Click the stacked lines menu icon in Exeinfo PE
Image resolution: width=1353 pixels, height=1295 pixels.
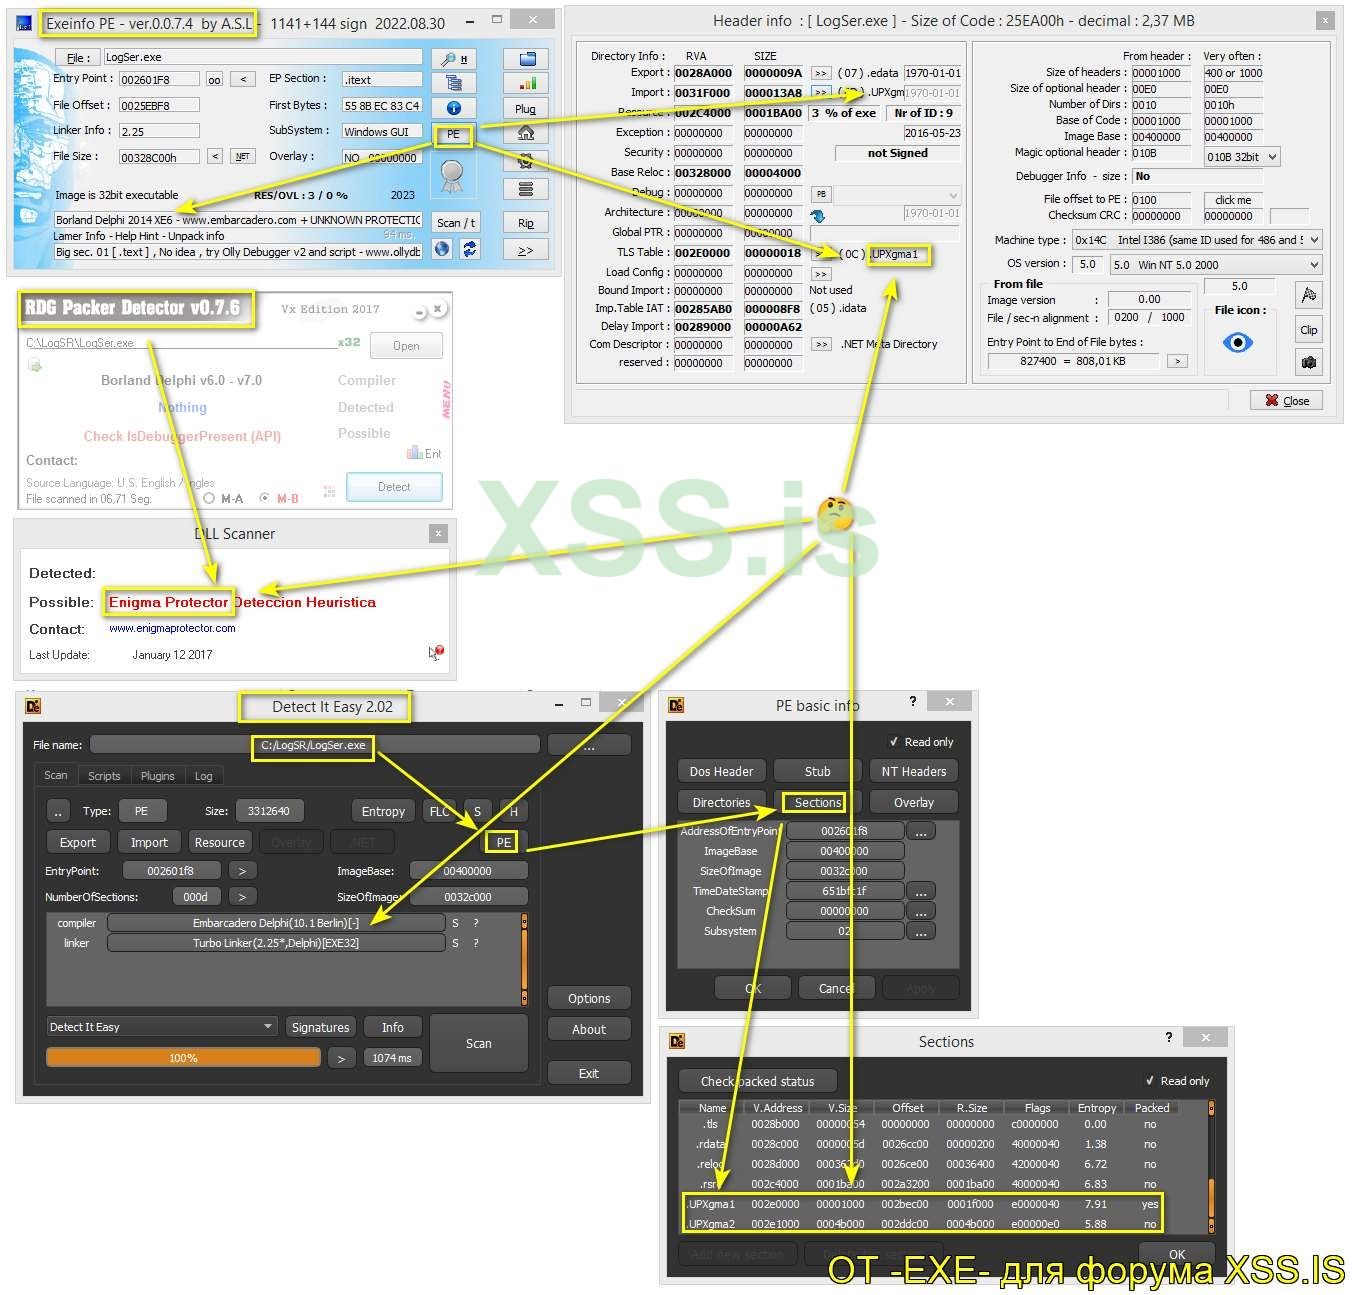pos(526,188)
